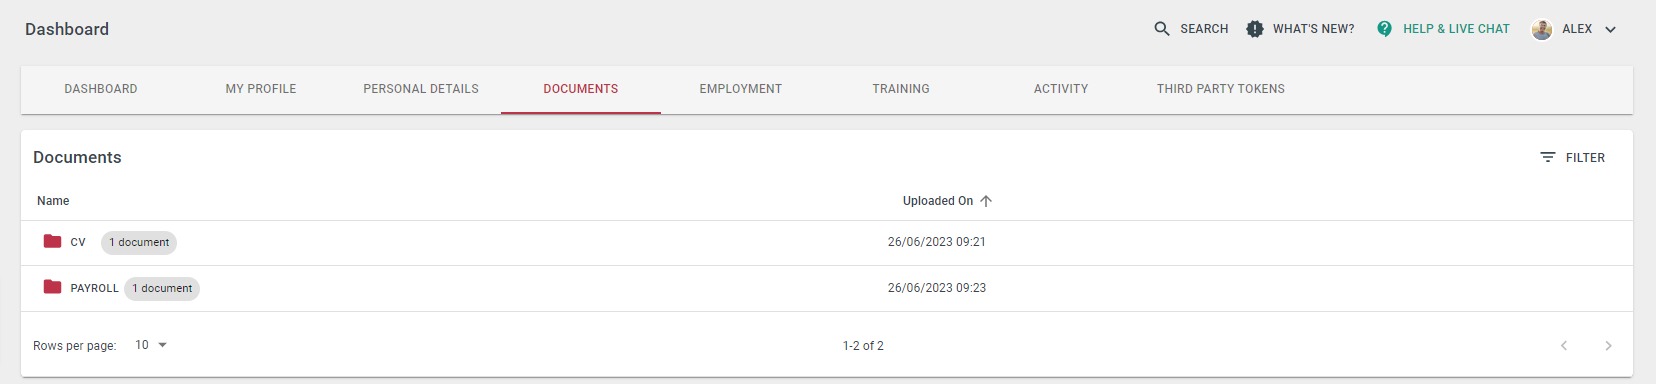Go to previous page arrow

click(1564, 346)
